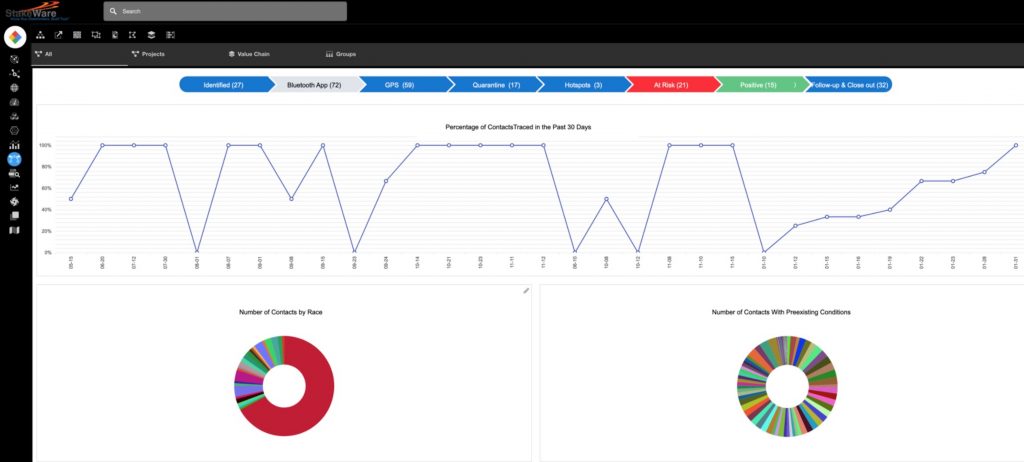This screenshot has width=1024, height=462.
Task: Click the external link icon in toolbar
Action: (58, 34)
